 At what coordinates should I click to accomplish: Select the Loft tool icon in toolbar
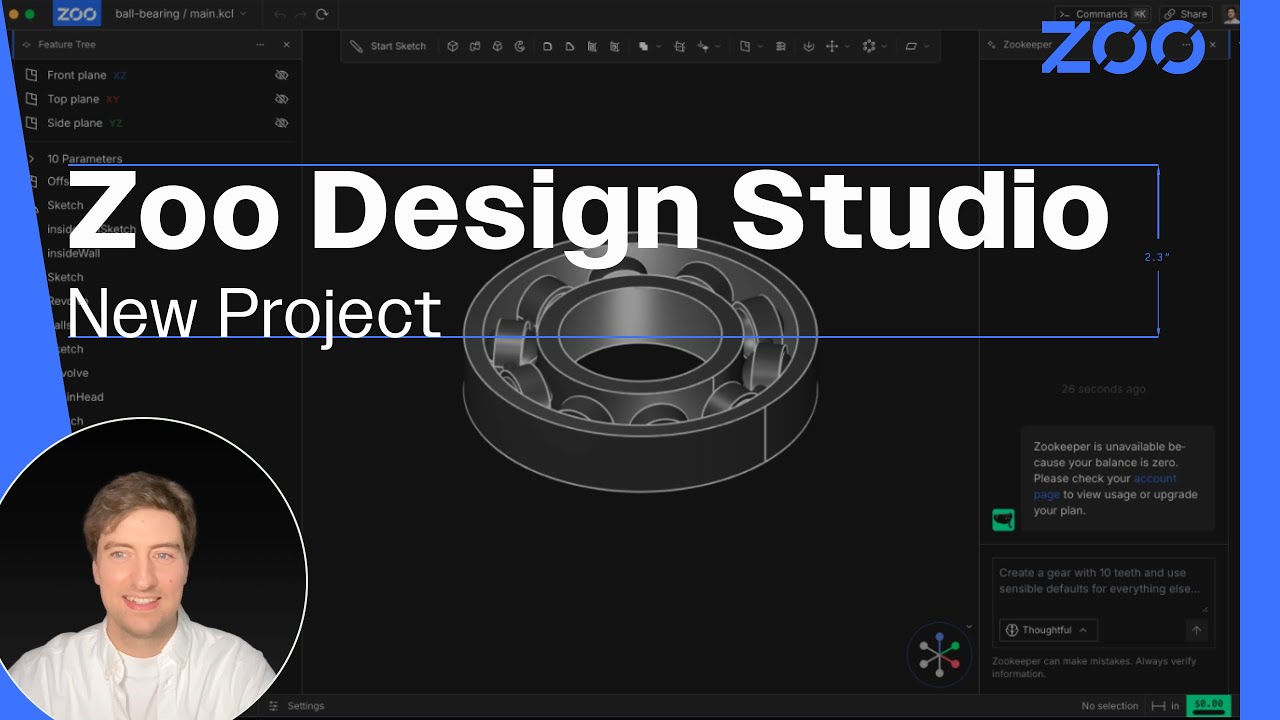pos(497,46)
